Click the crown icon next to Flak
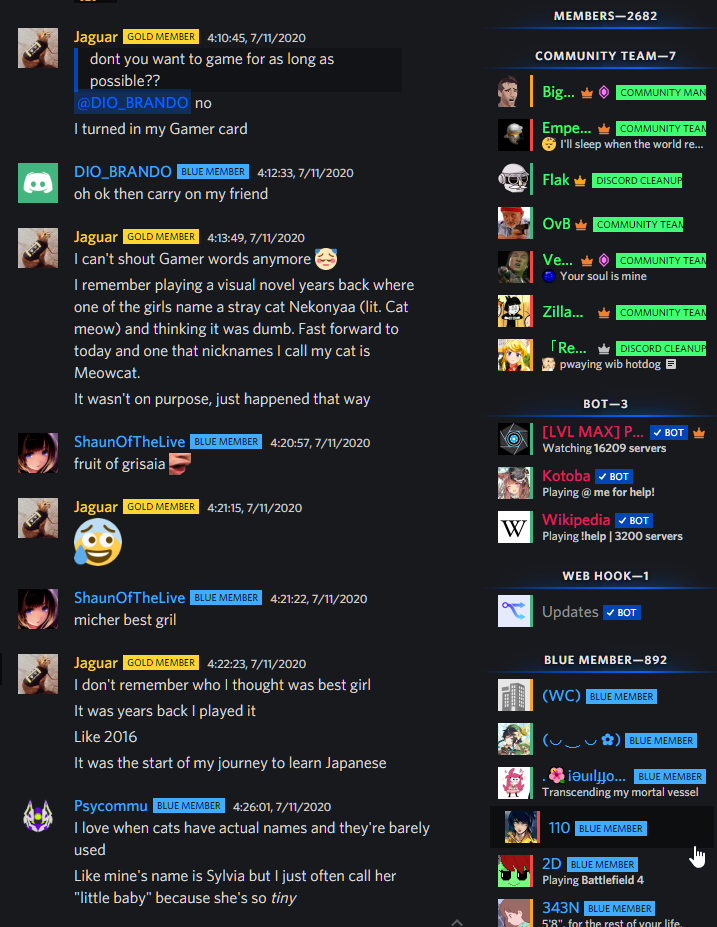The width and height of the screenshot is (717, 927). click(x=580, y=181)
